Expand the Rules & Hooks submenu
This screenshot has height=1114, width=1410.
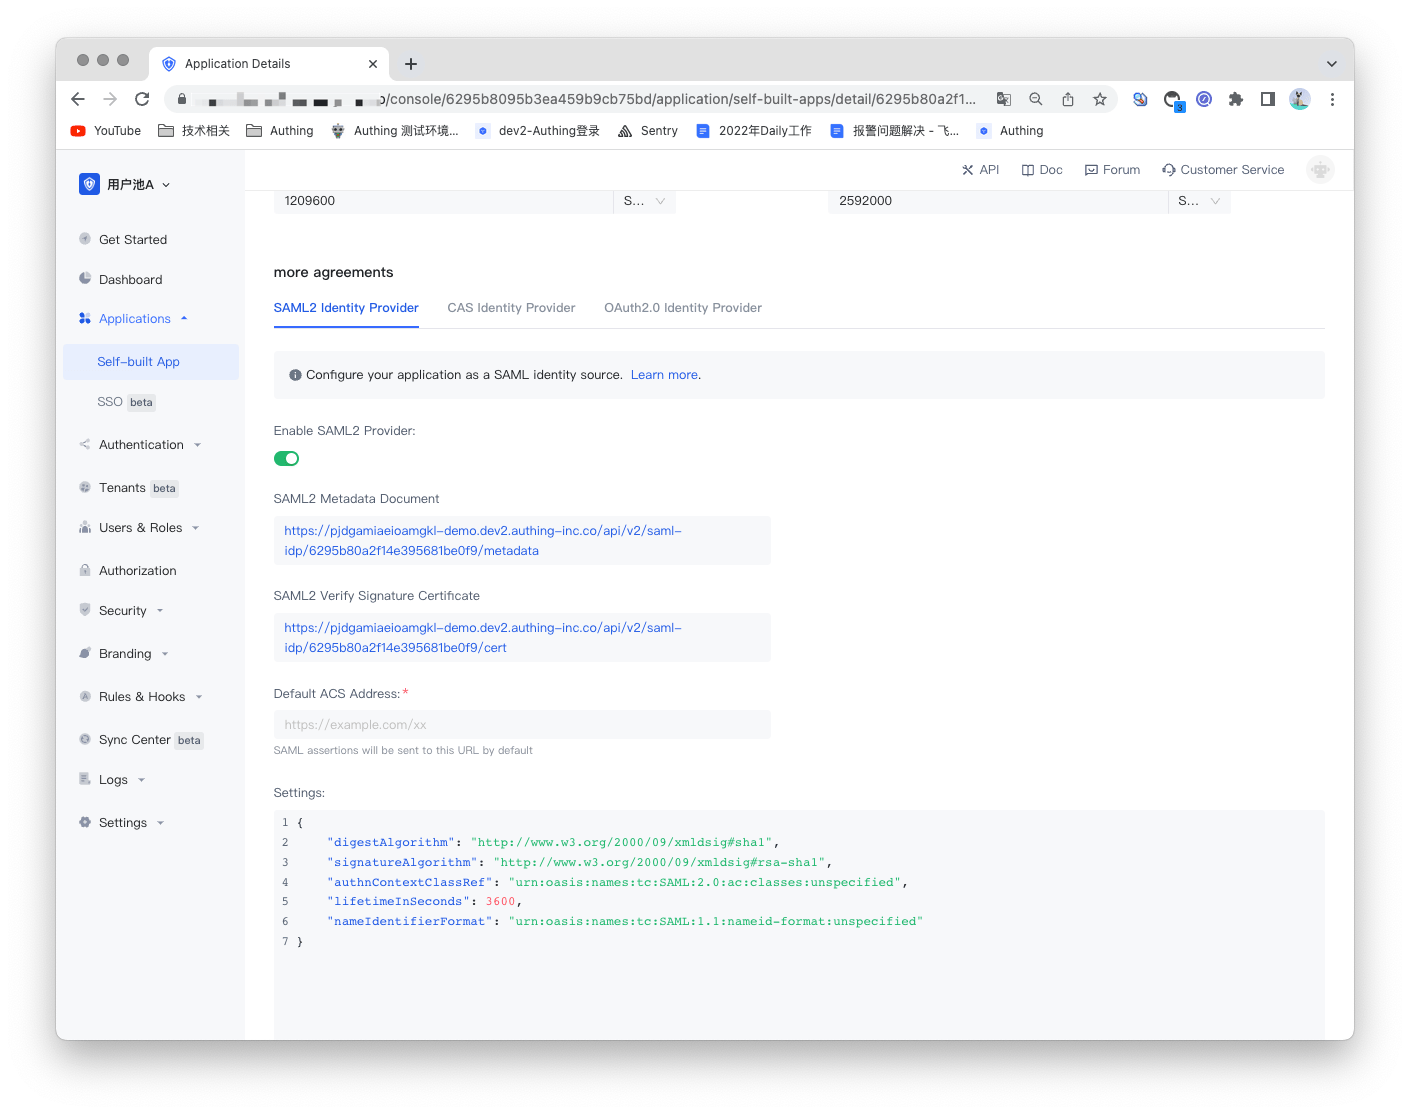141,696
